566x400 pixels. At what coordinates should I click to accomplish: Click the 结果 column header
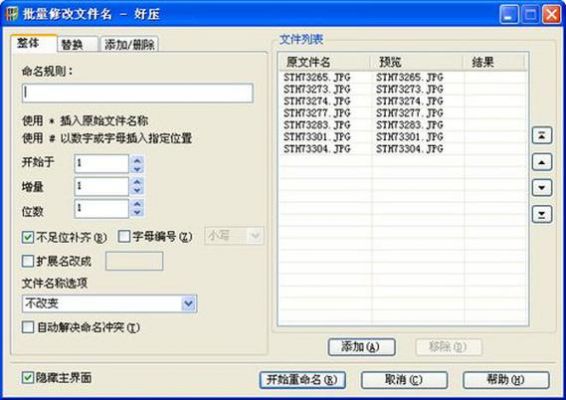pyautogui.click(x=494, y=62)
